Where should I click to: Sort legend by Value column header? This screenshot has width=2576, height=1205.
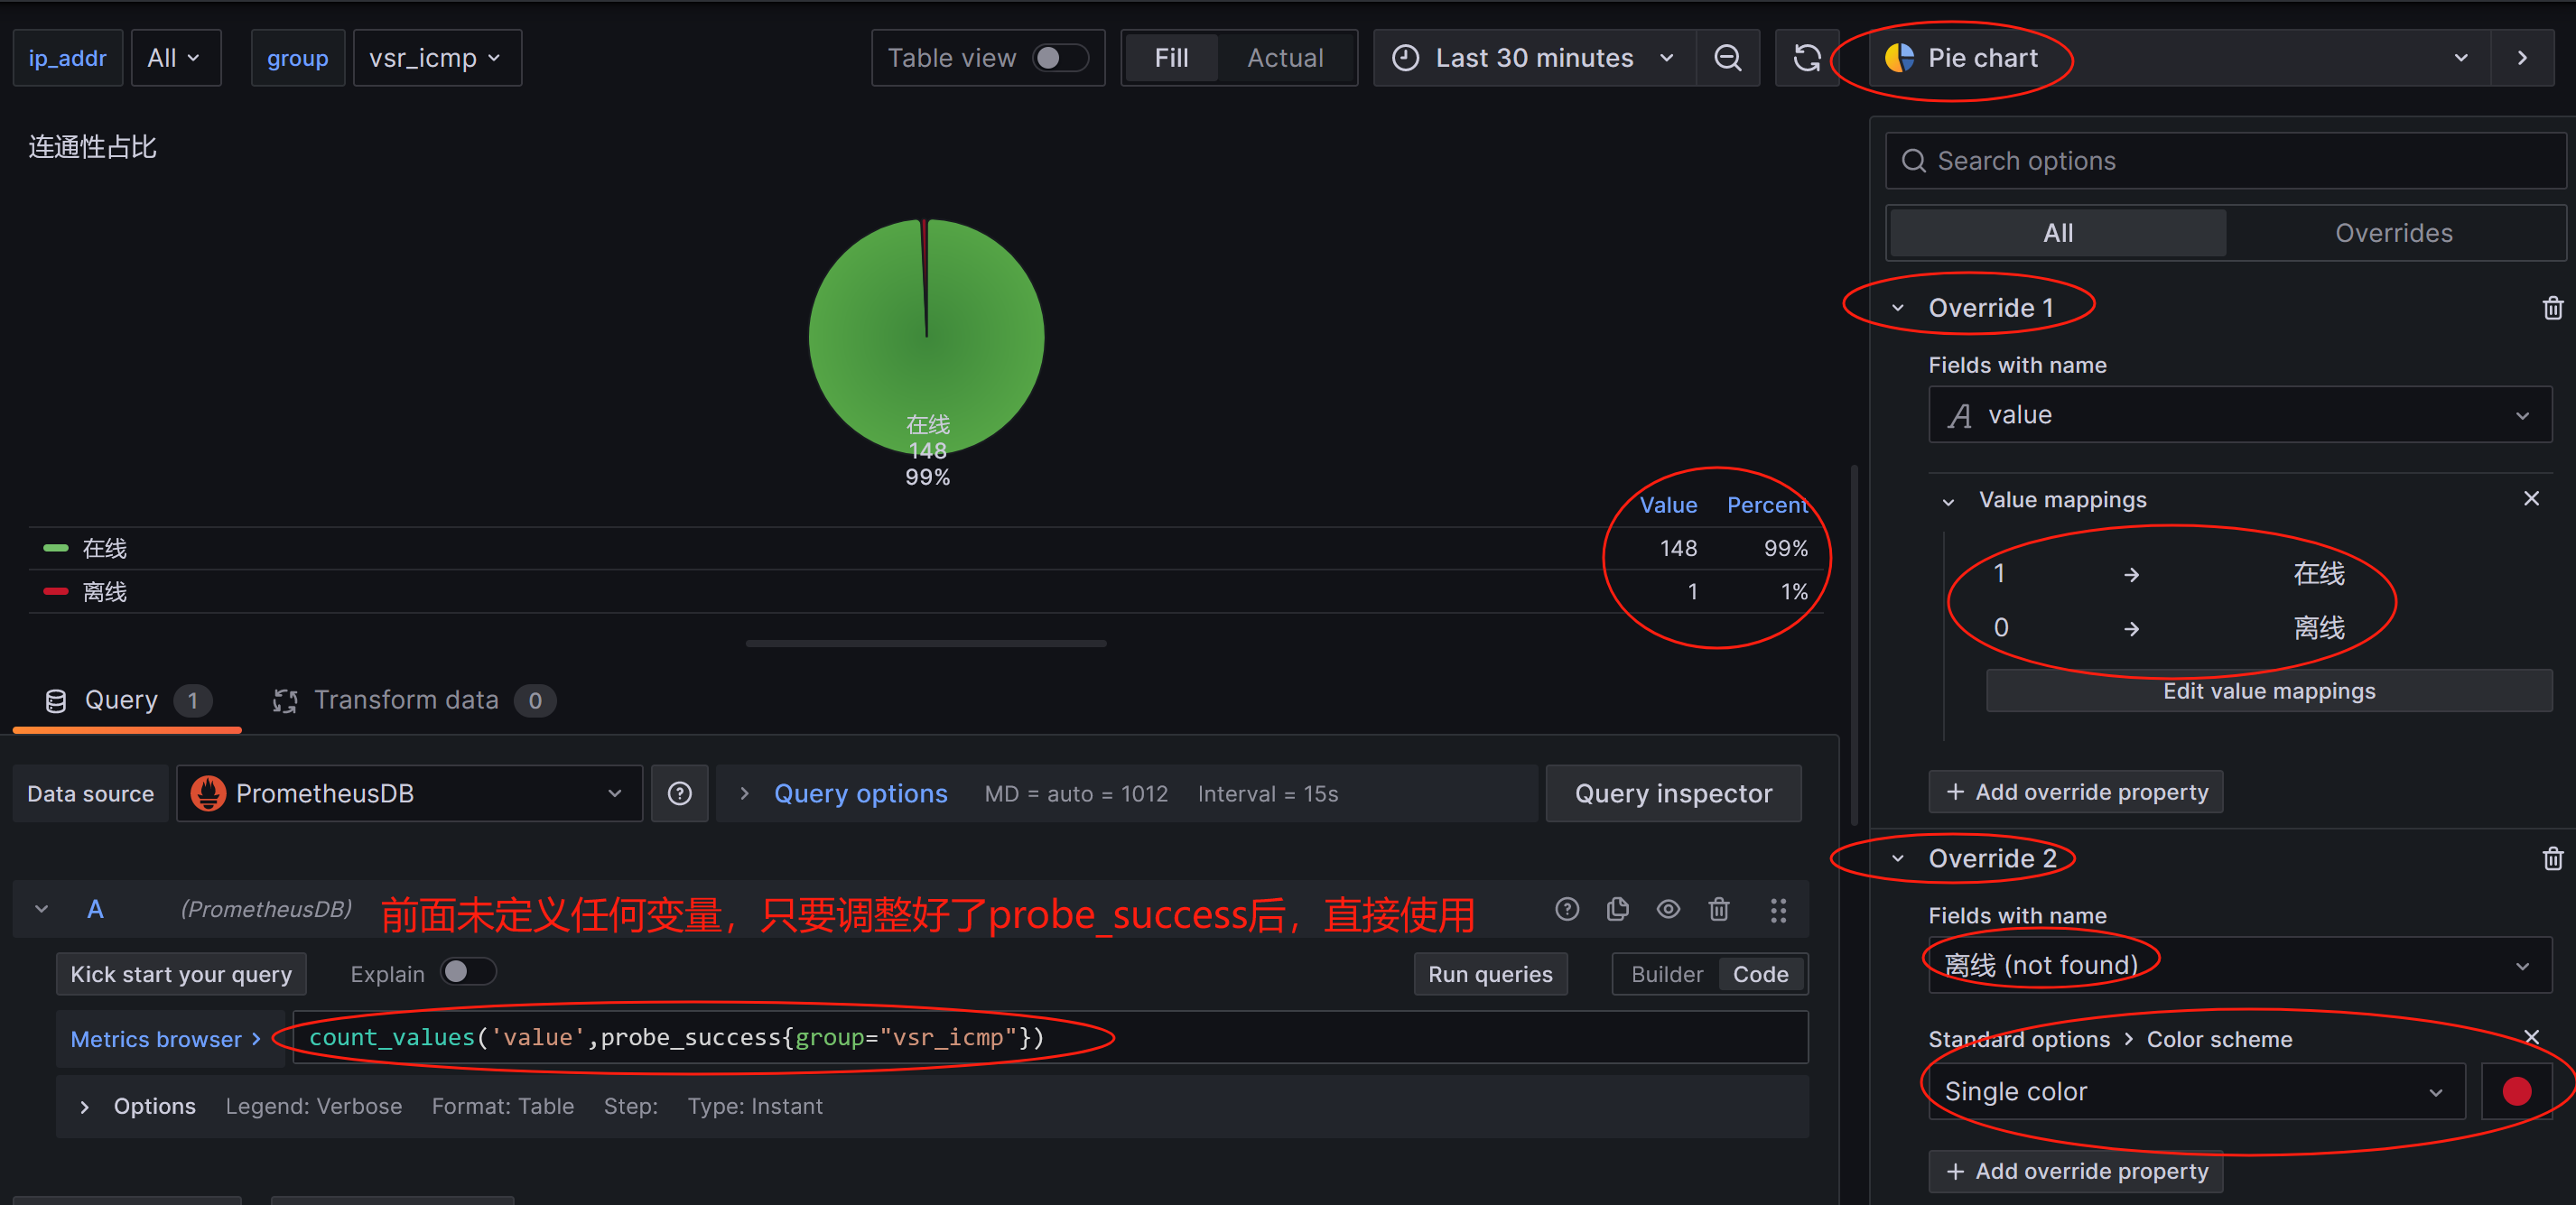pos(1667,505)
